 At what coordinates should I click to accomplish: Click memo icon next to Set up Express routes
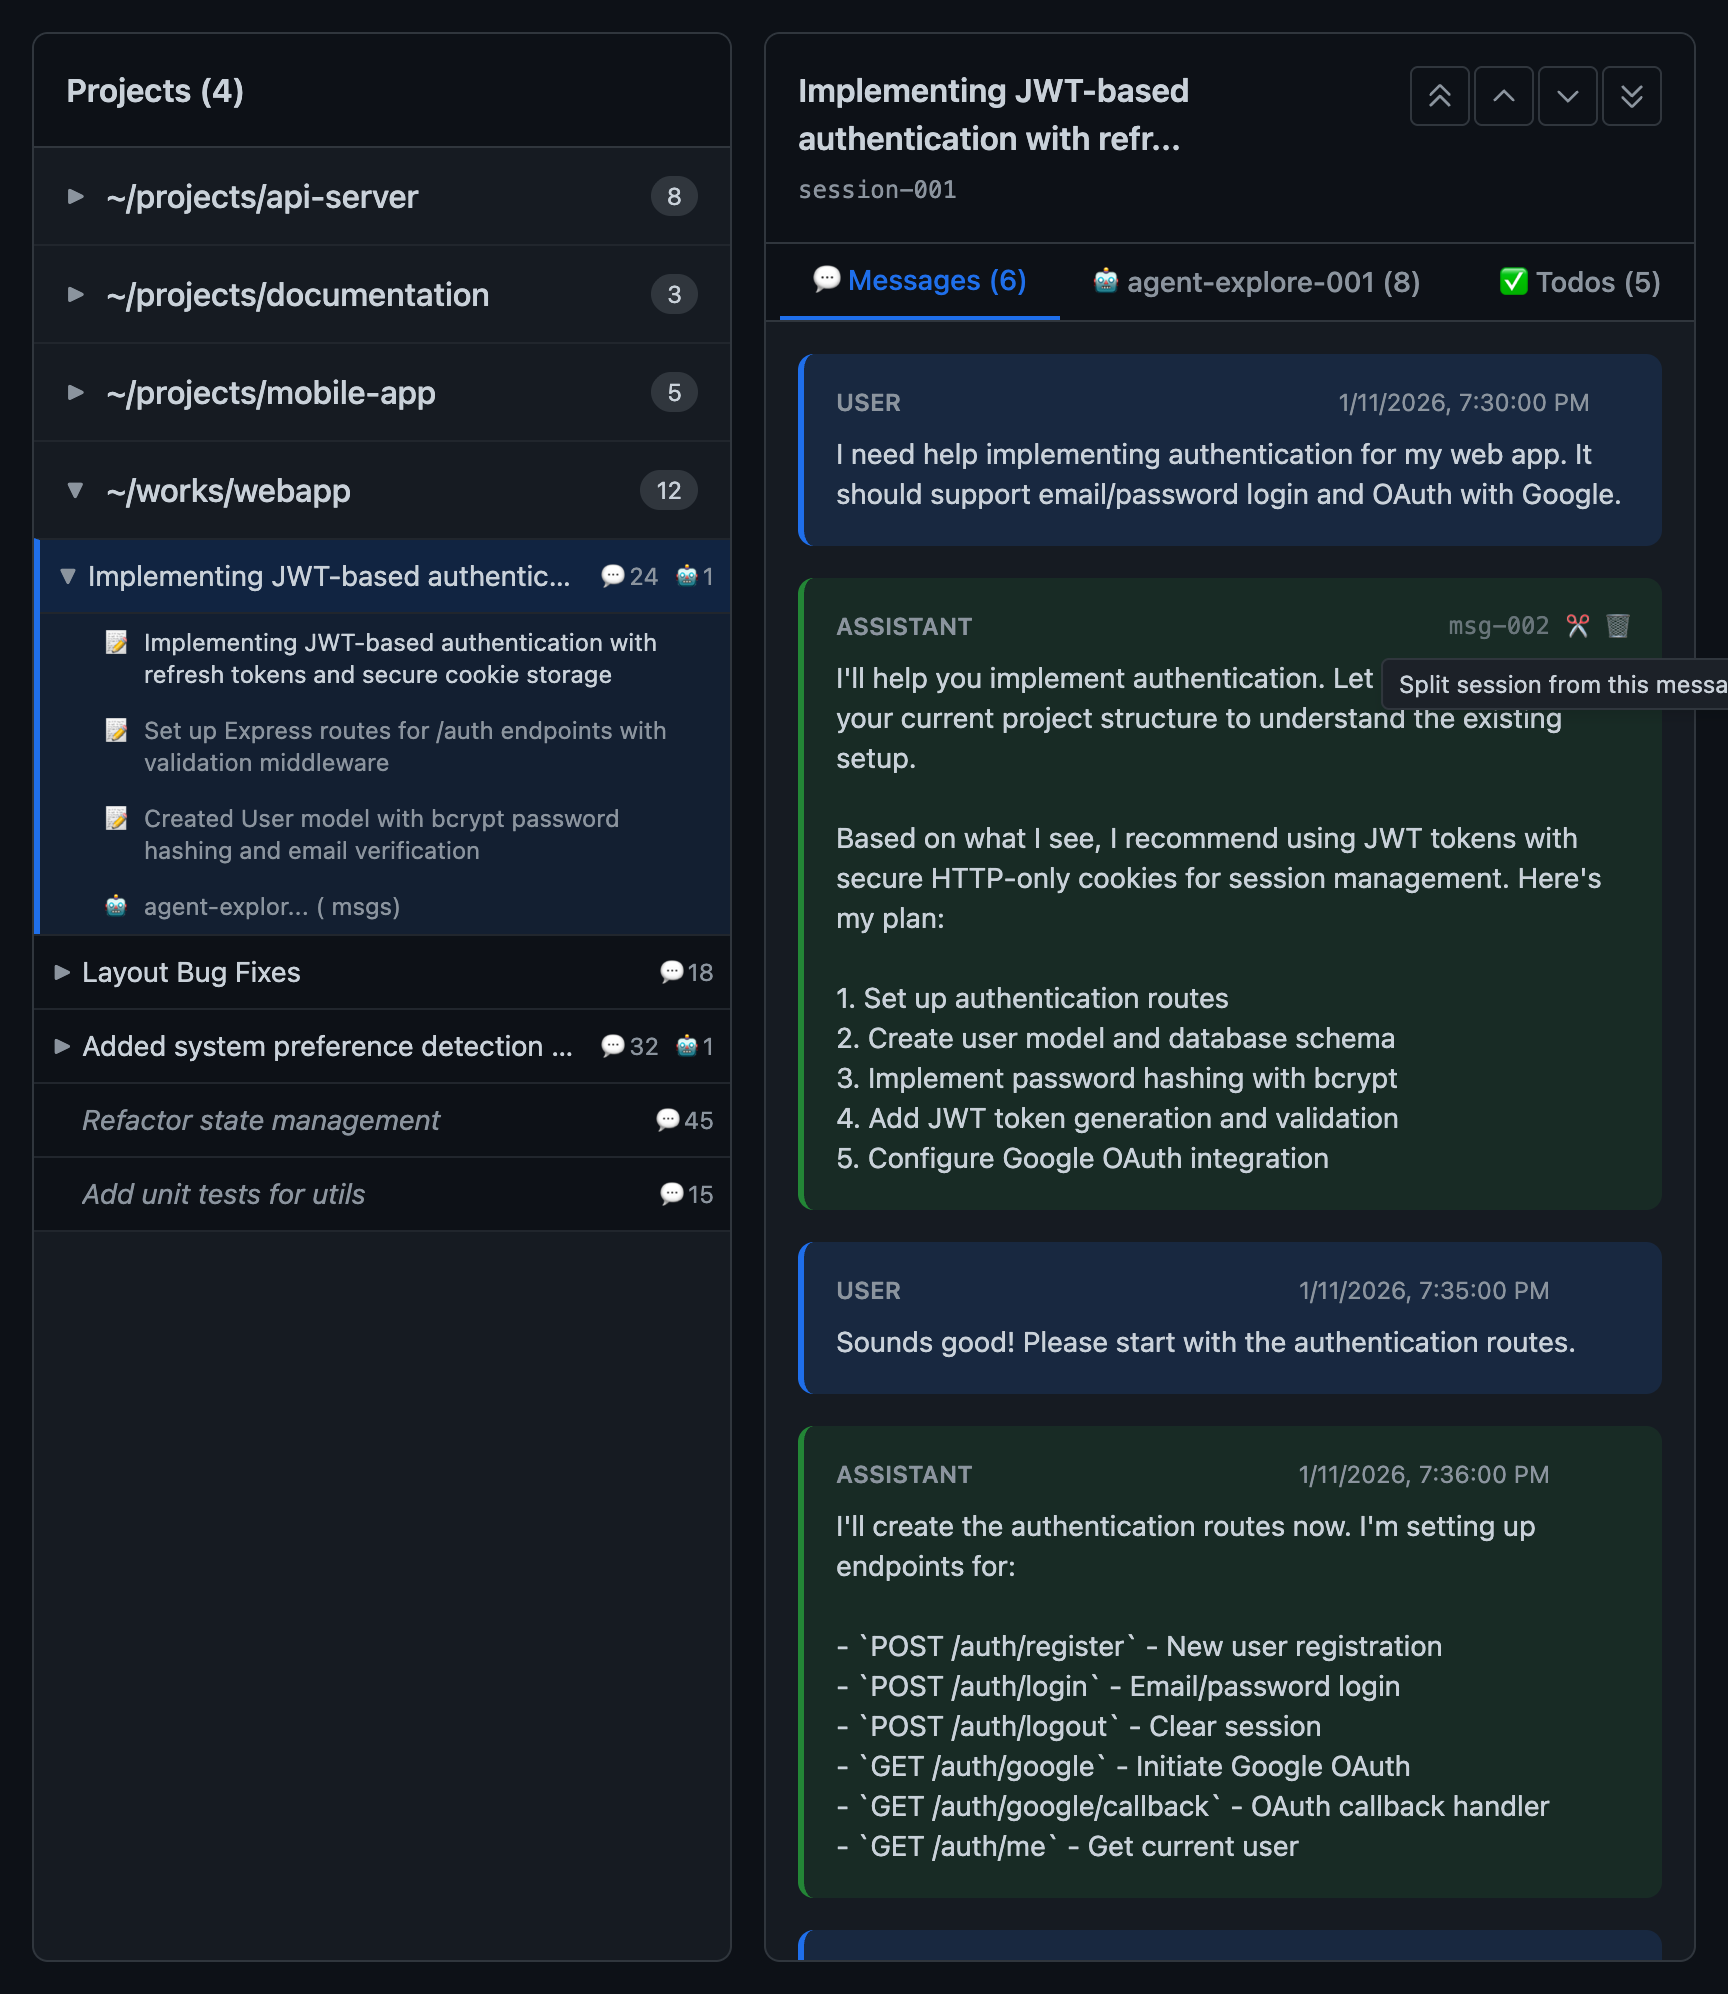[116, 731]
